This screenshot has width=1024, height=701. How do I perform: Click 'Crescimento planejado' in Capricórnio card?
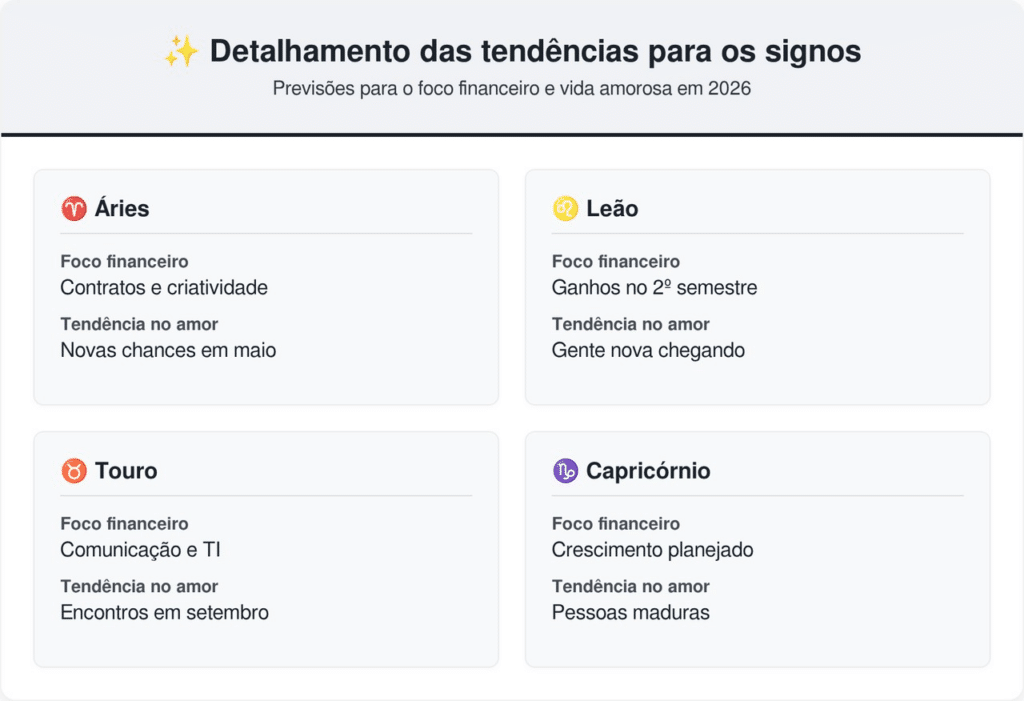point(652,550)
